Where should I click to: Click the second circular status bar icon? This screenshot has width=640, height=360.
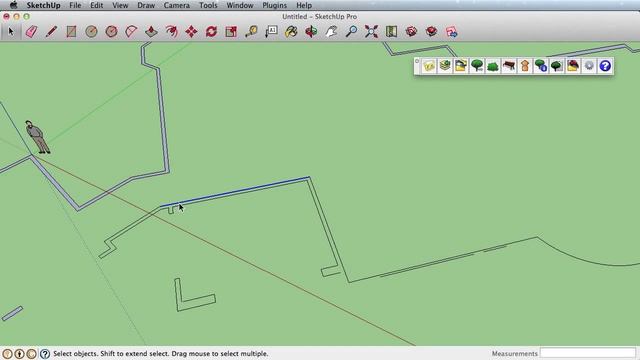[x=20, y=353]
